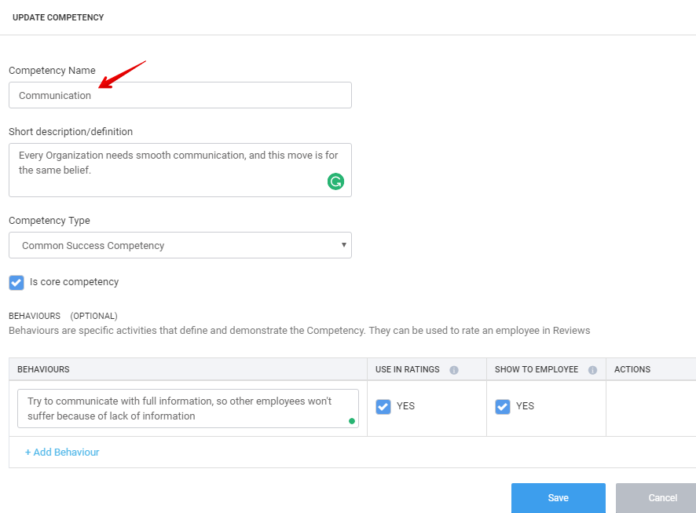The image size is (696, 513).
Task: Click the green status dot in the behaviour field
Action: tap(351, 421)
